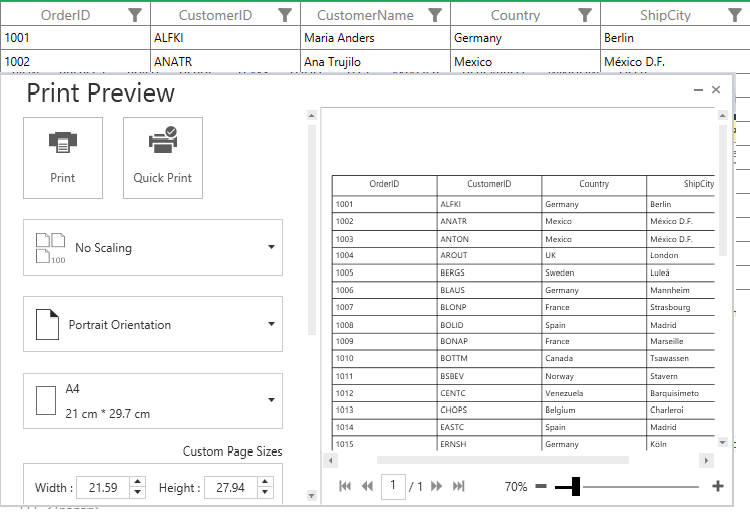Decrease the Width value with down arrow
Screen dimensions: 750x522
[x=138, y=492]
